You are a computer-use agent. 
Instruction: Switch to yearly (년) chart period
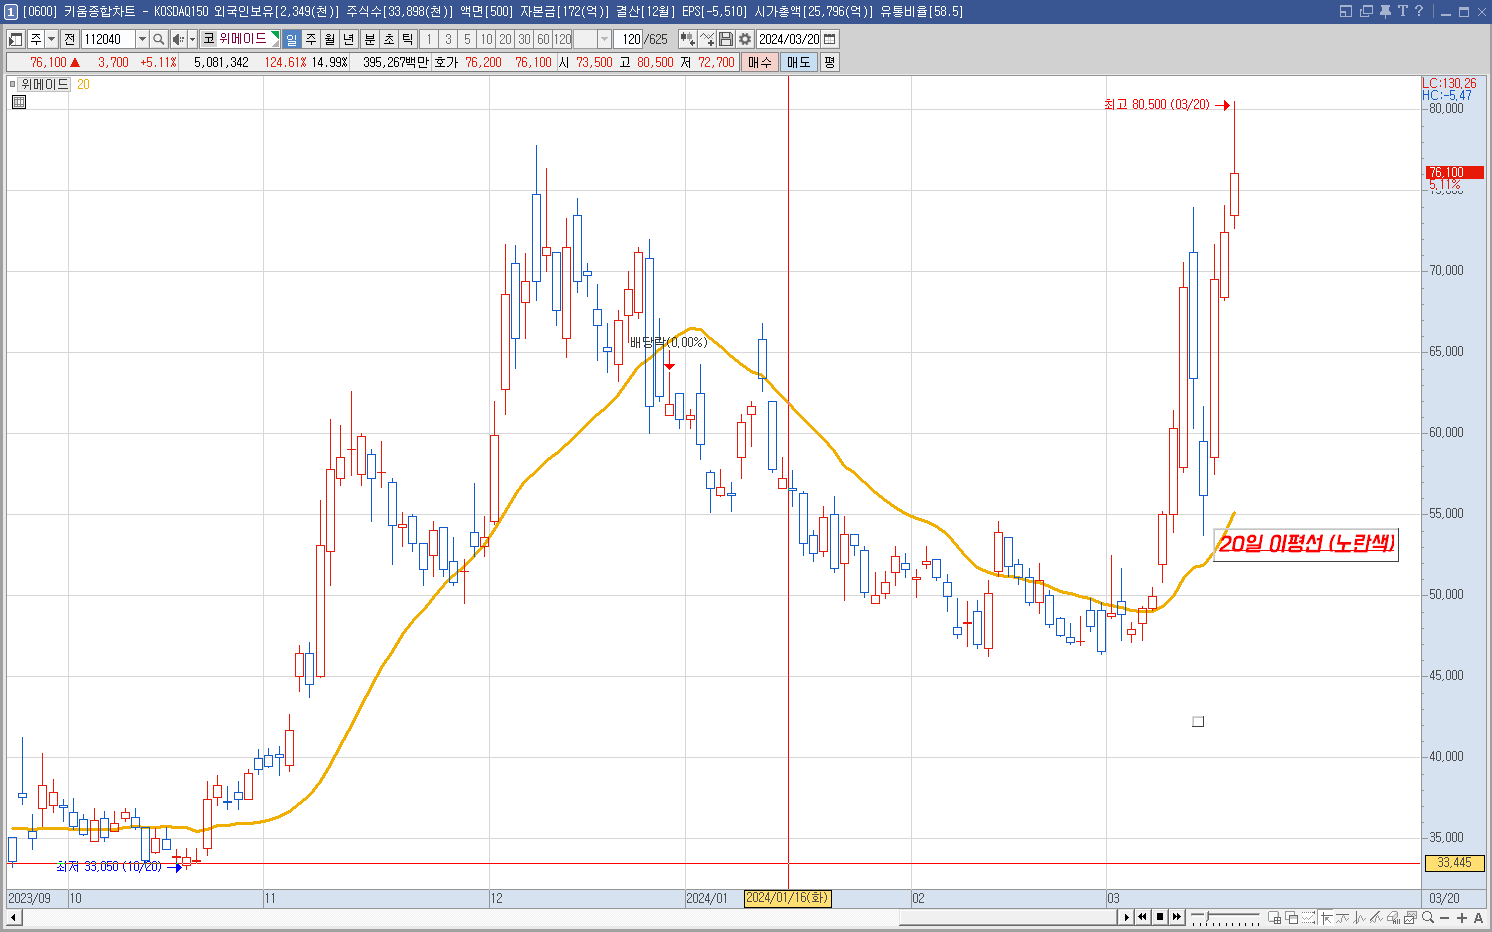click(x=348, y=39)
